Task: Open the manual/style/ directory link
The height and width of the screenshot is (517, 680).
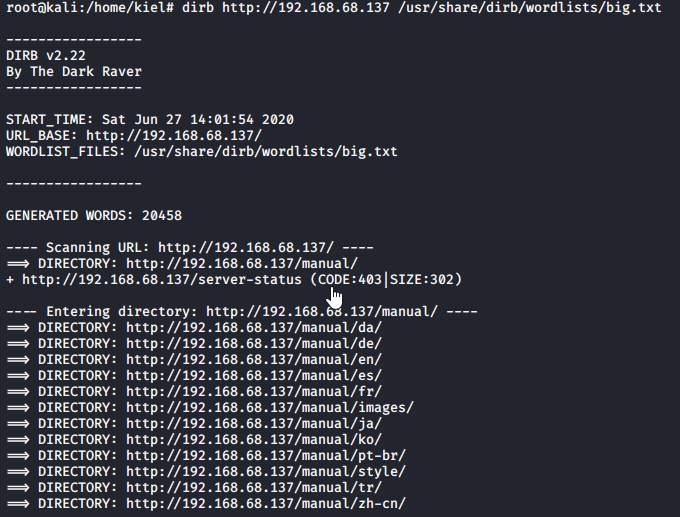Action: (x=266, y=471)
